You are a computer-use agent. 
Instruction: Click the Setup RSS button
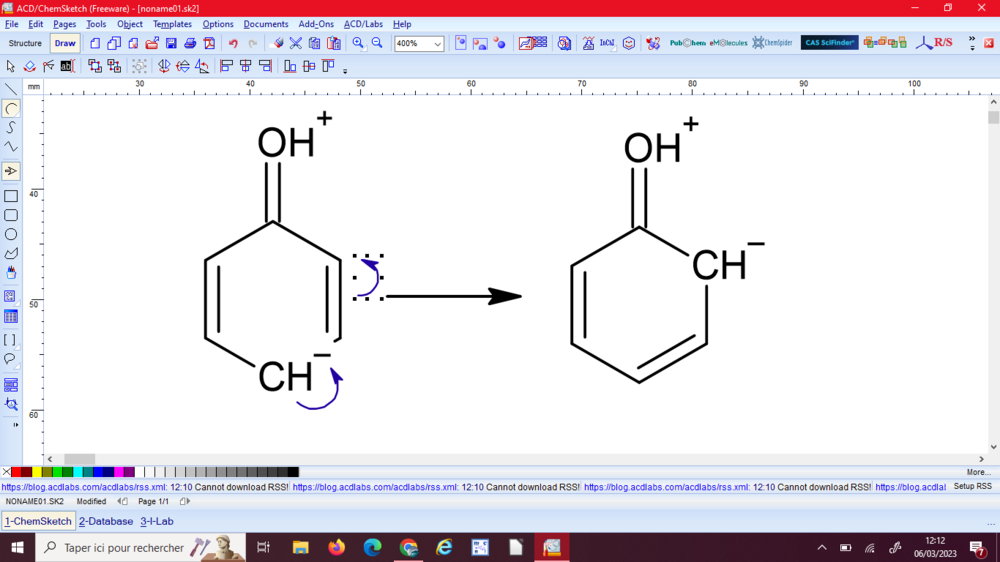pyautogui.click(x=972, y=487)
